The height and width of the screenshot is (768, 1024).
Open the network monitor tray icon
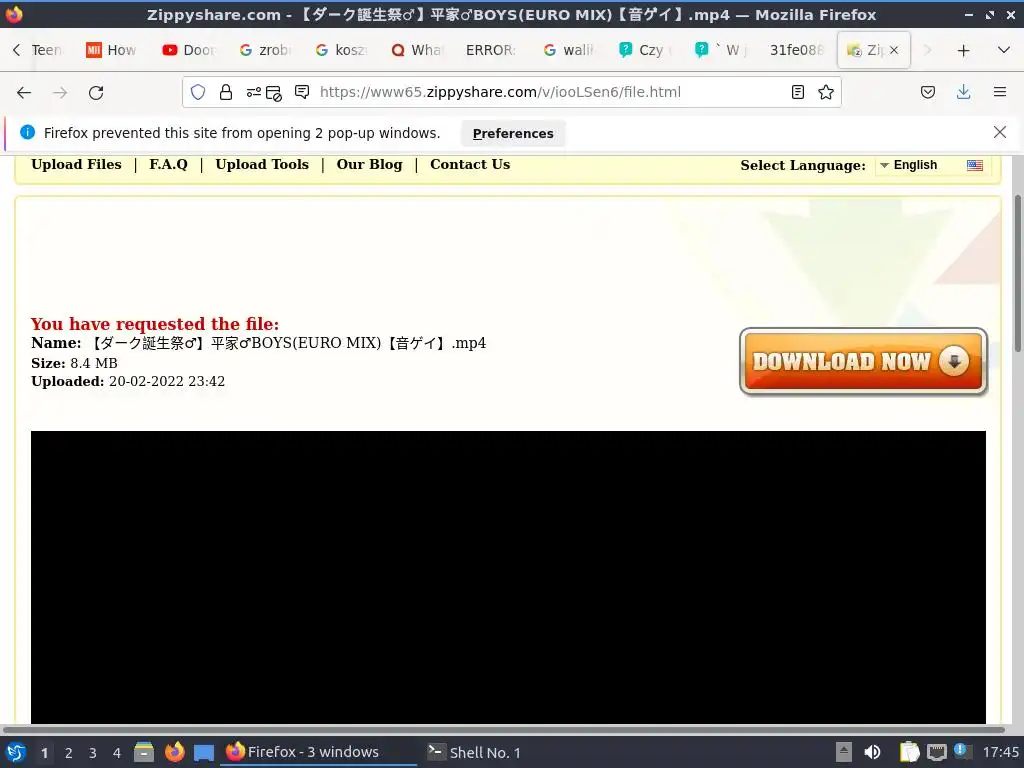(936, 752)
